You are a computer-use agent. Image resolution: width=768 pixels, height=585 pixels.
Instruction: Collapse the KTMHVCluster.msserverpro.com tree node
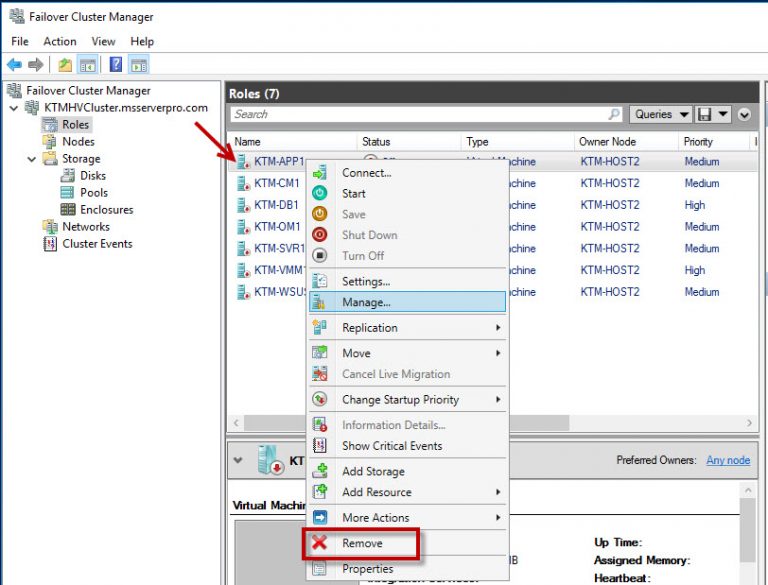14,108
